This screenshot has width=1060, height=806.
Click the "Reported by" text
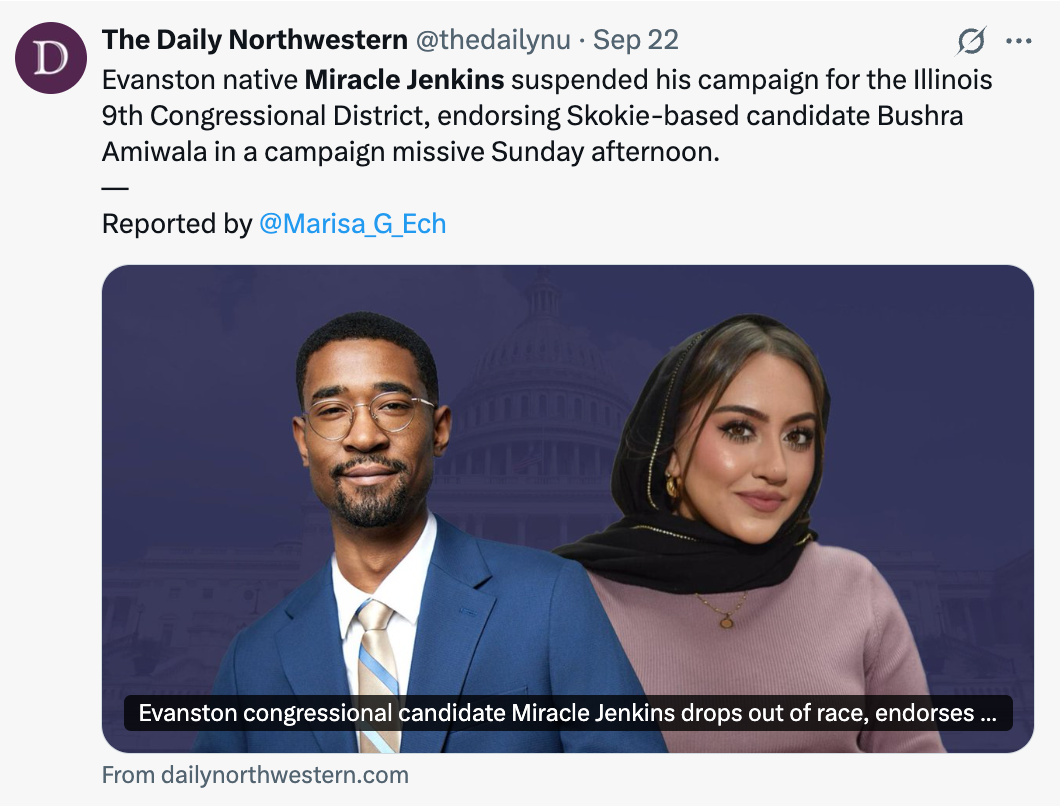[176, 223]
